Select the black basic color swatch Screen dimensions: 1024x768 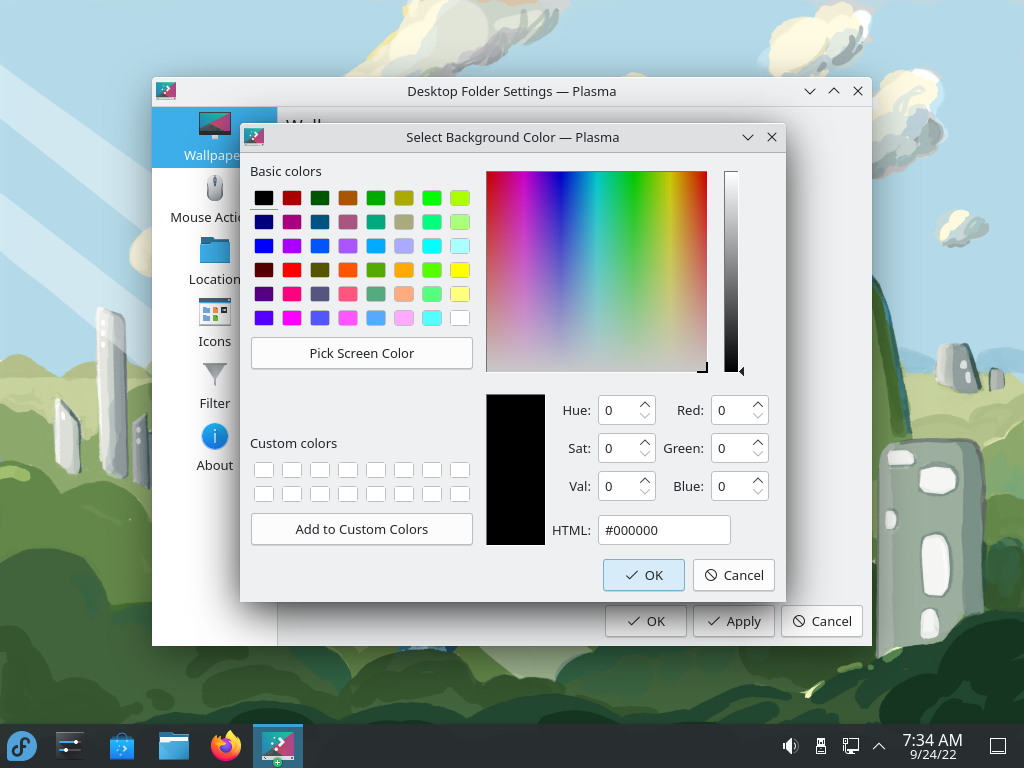point(264,198)
